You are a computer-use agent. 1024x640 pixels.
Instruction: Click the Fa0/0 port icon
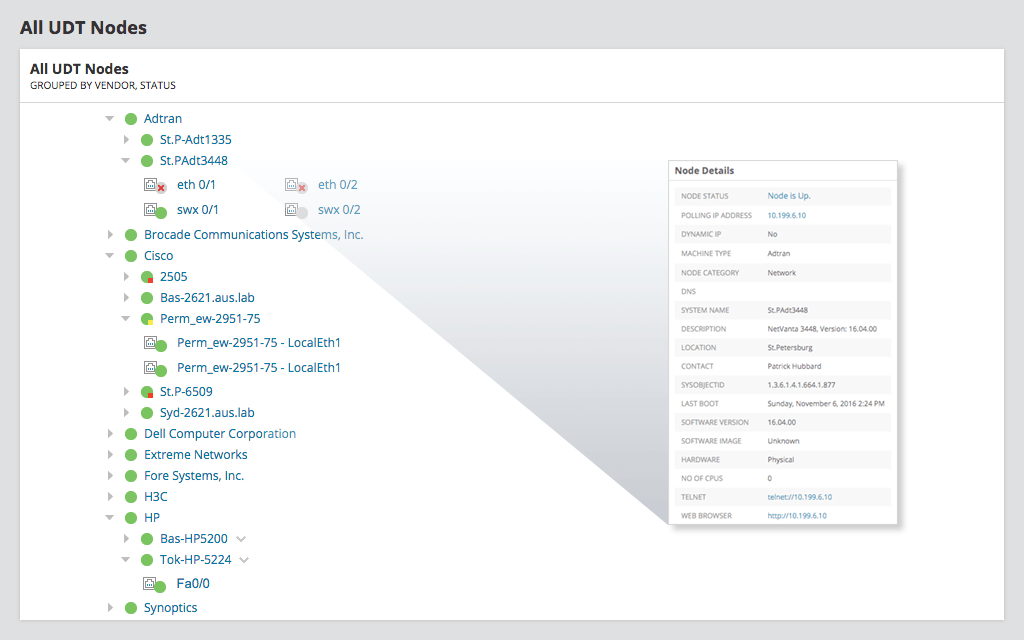point(154,584)
